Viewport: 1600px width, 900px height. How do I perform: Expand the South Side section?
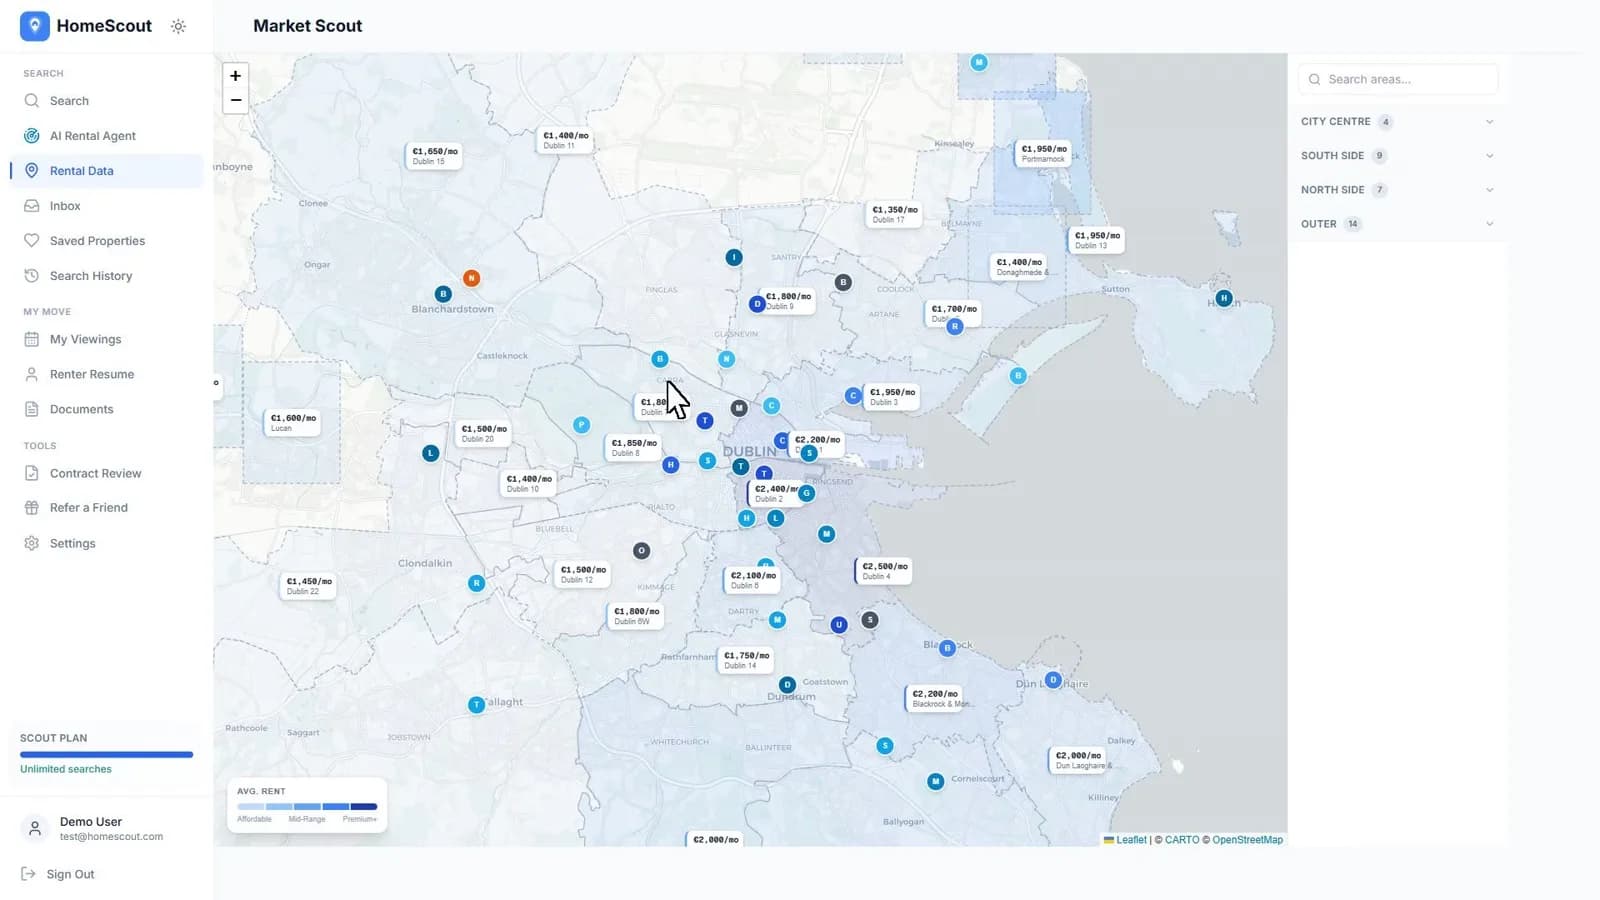pos(1397,156)
